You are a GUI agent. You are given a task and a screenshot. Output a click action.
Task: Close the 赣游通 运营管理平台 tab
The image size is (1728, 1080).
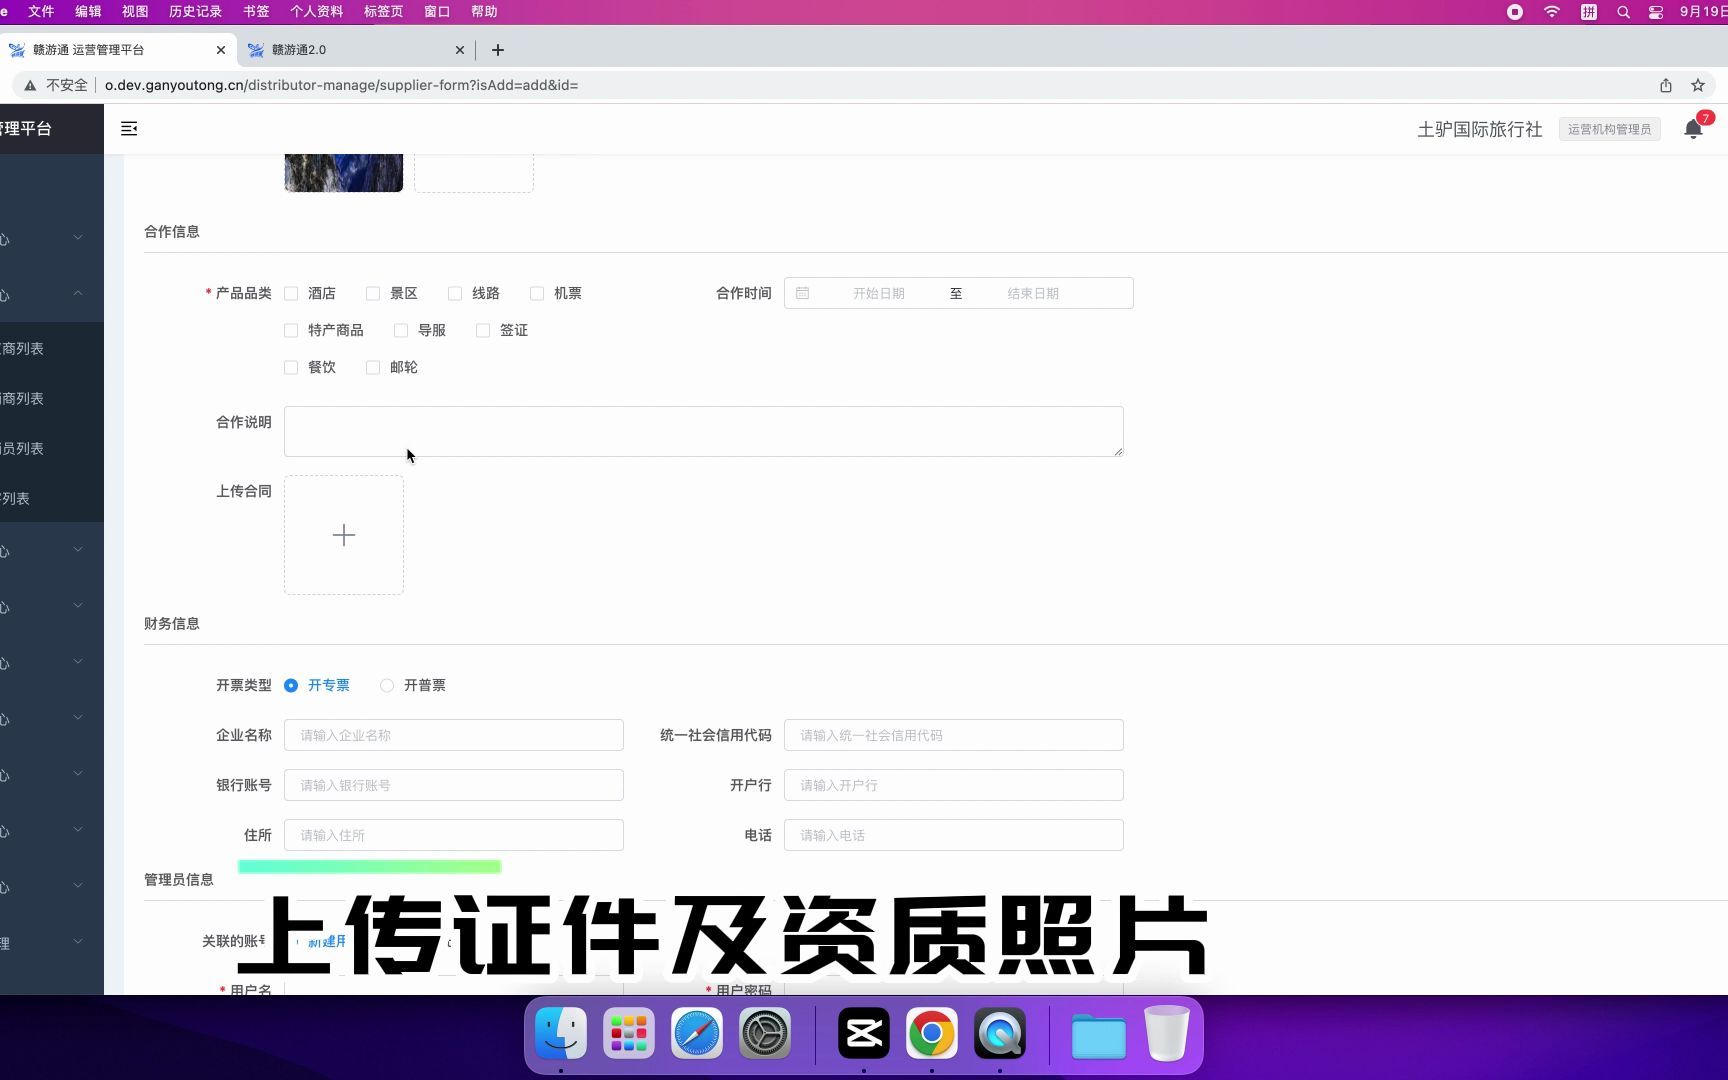click(221, 50)
